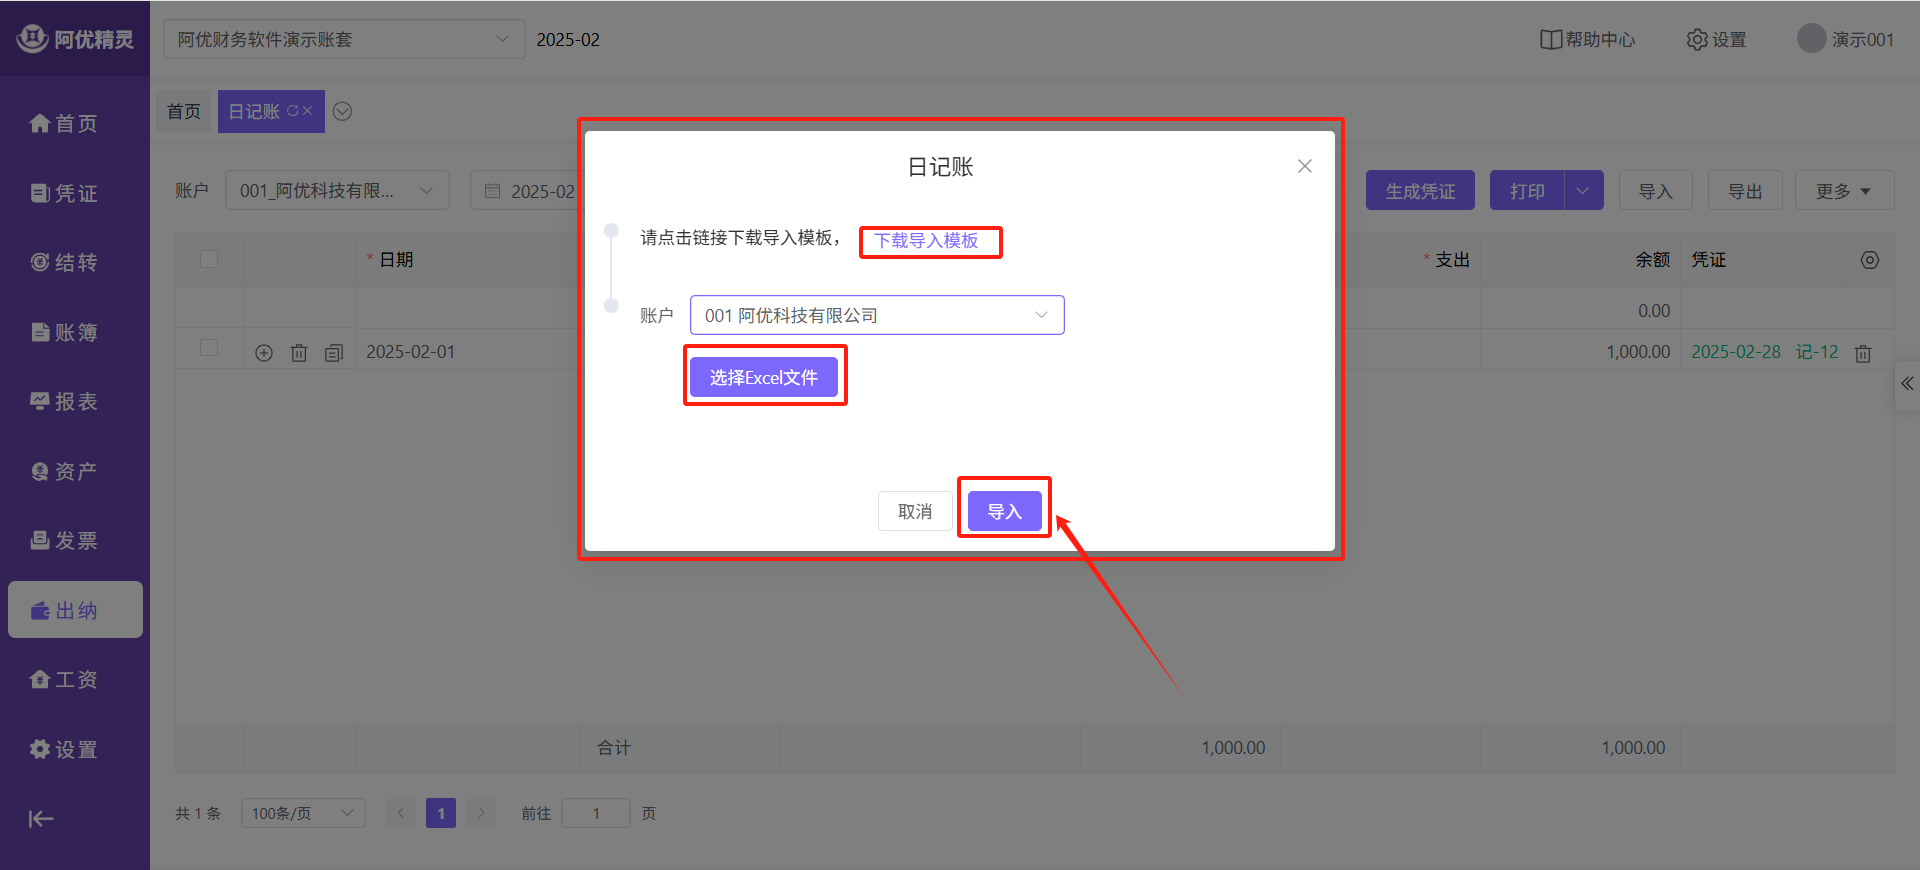The image size is (1920, 870).
Task: Click the page number input field
Action: [x=595, y=813]
